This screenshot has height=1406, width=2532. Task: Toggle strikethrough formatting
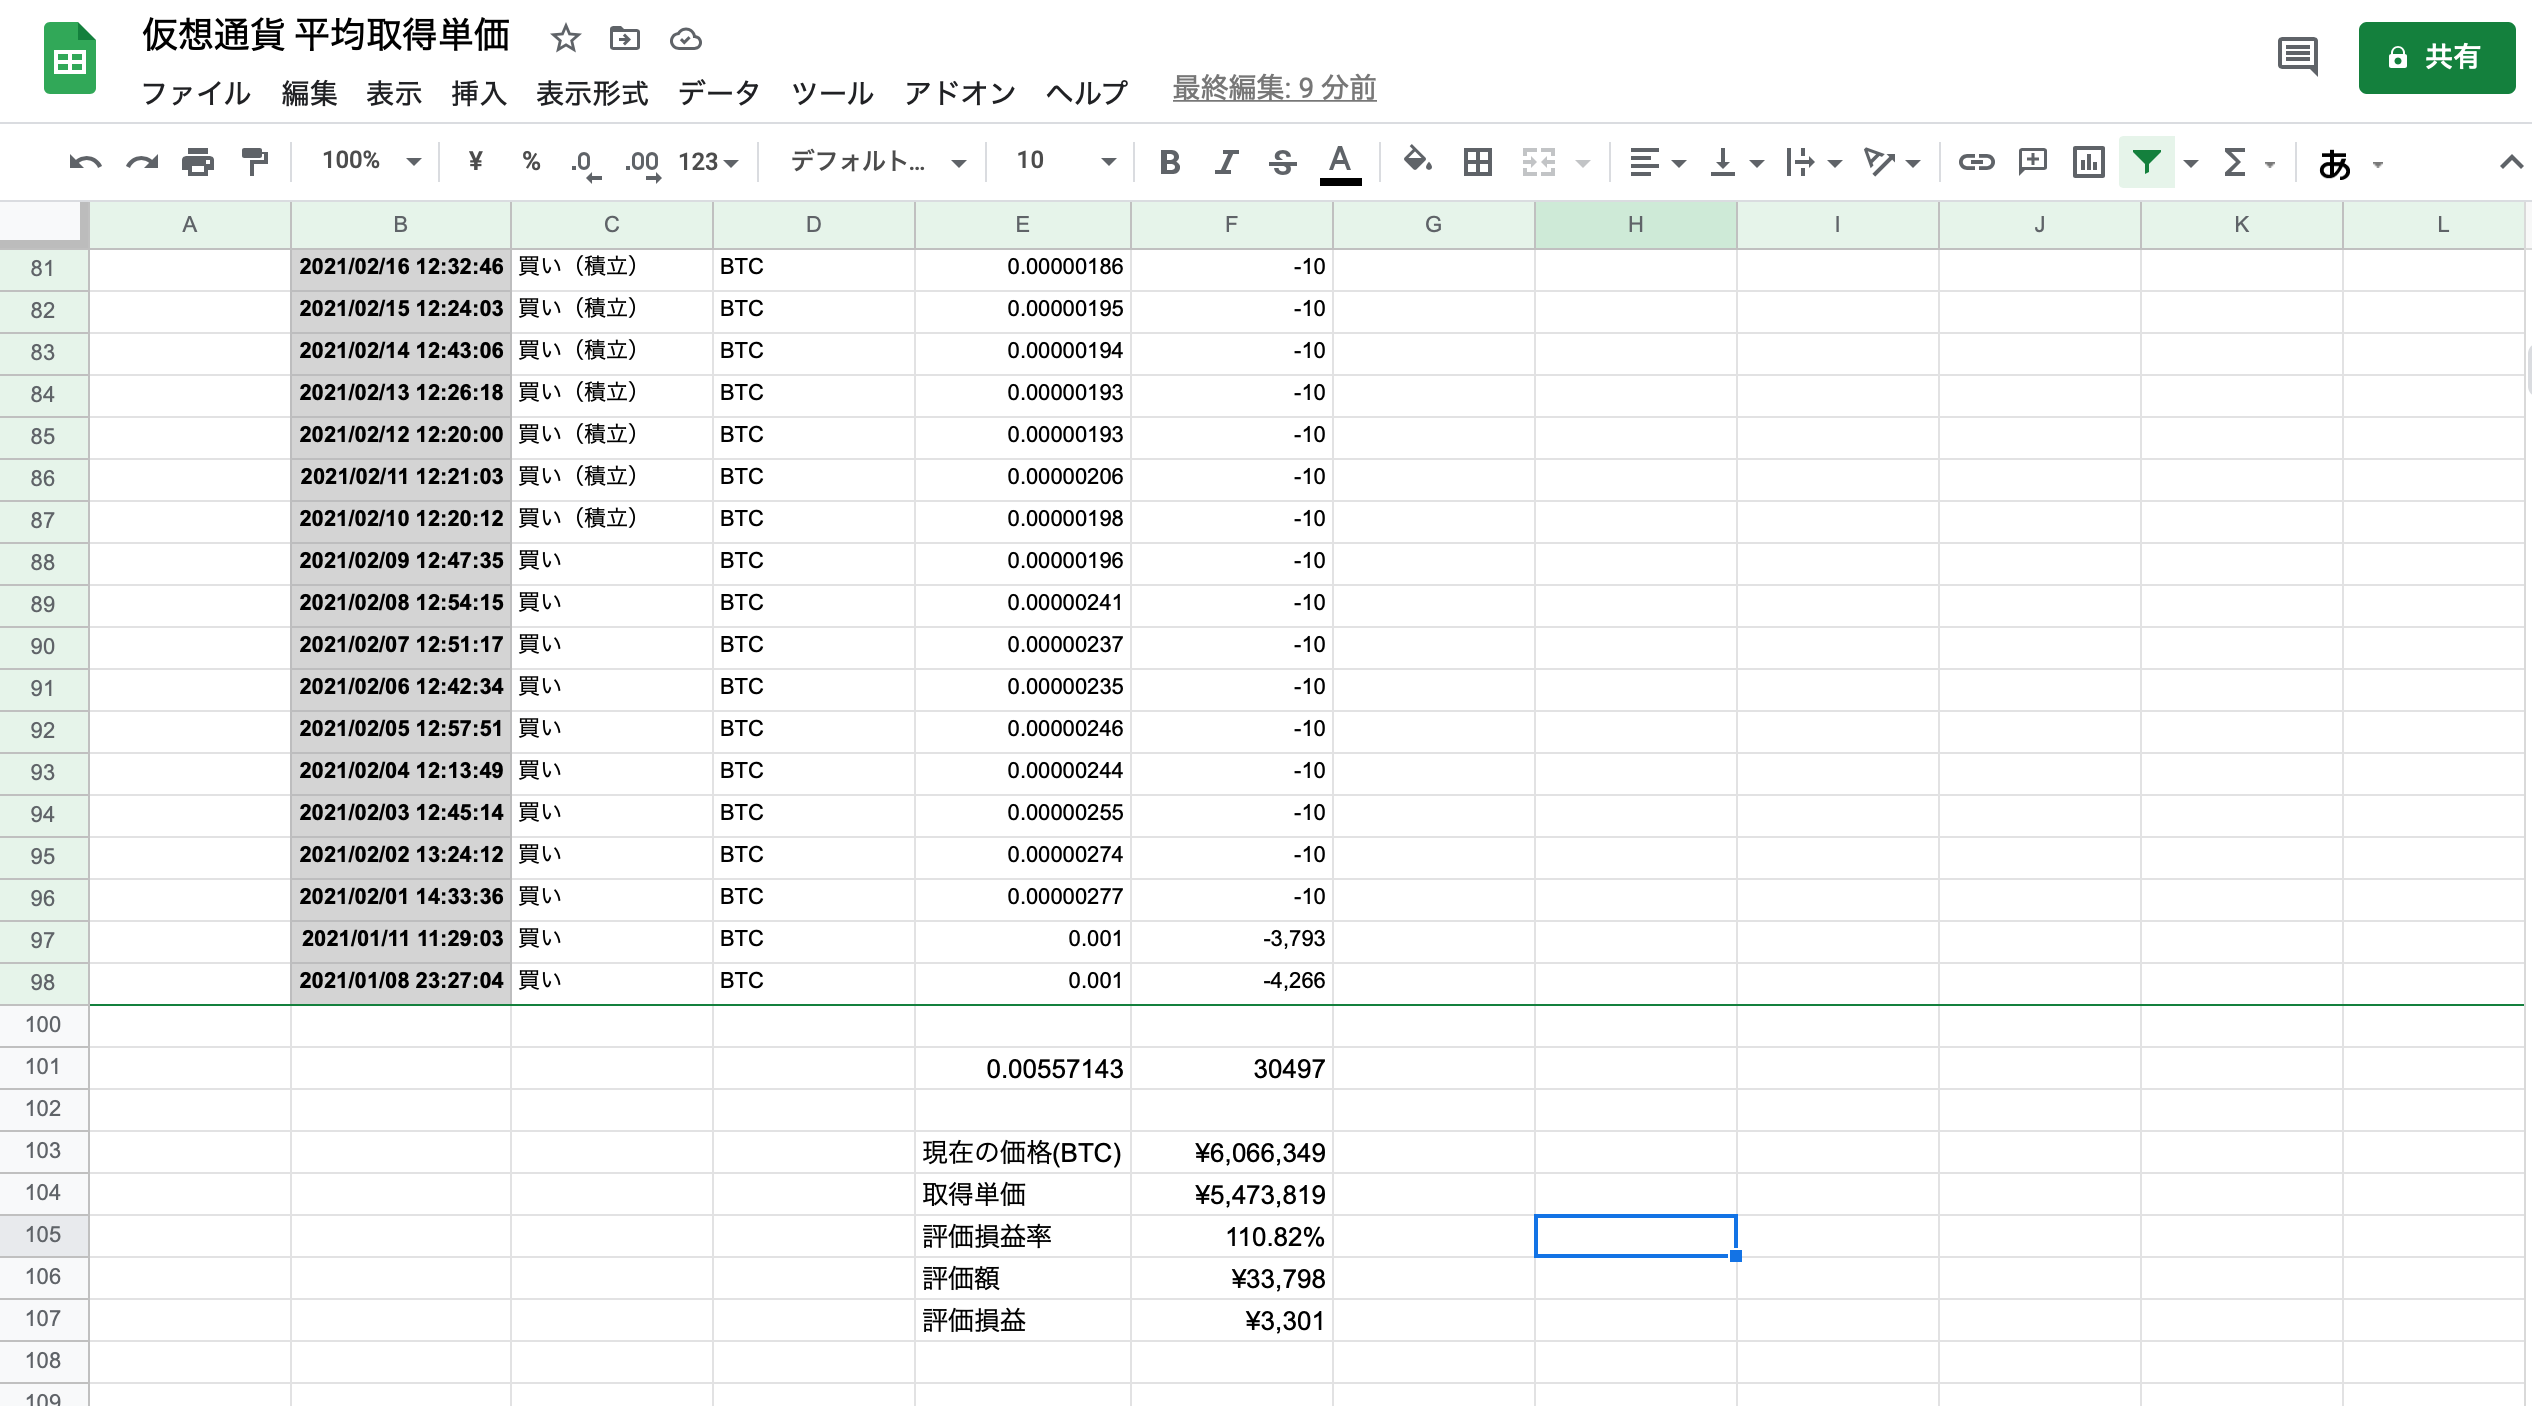click(1282, 161)
